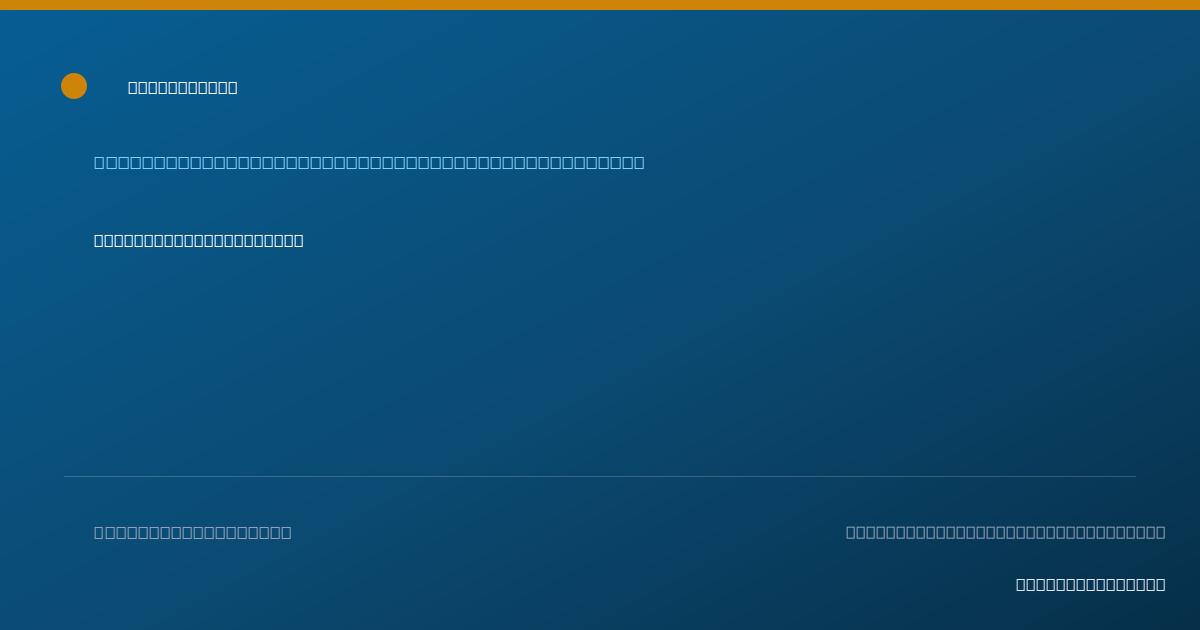This screenshot has height=630, width=1200.
Task: Select the white header title next to the orange circle
Action: pyautogui.click(x=183, y=87)
